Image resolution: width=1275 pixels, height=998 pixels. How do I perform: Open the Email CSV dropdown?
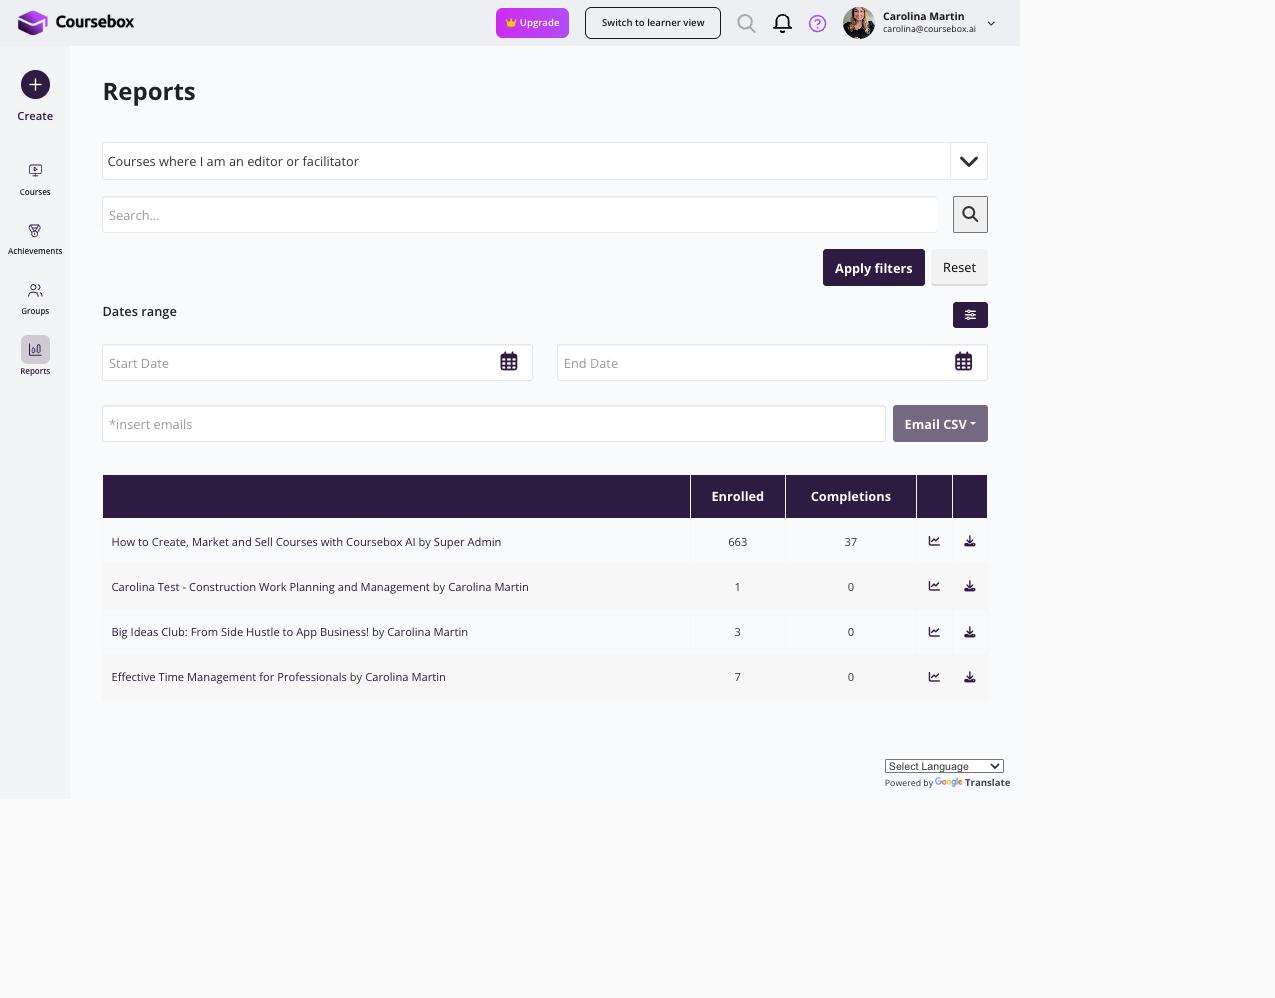point(940,424)
